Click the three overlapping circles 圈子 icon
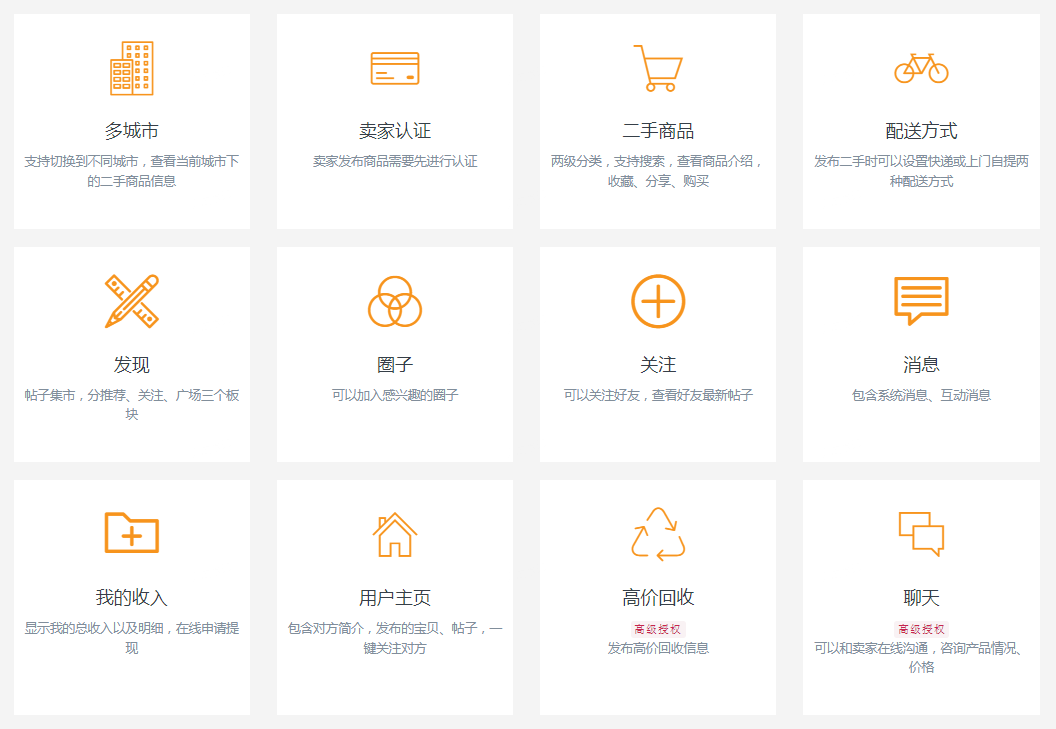Viewport: 1056px width, 729px height. [x=395, y=301]
